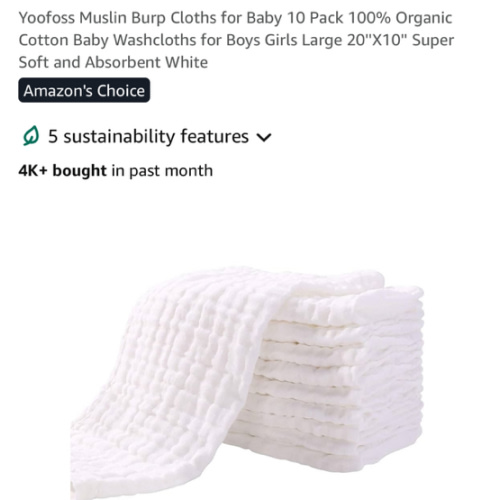Click the green leaf sustainability icon

click(31, 136)
